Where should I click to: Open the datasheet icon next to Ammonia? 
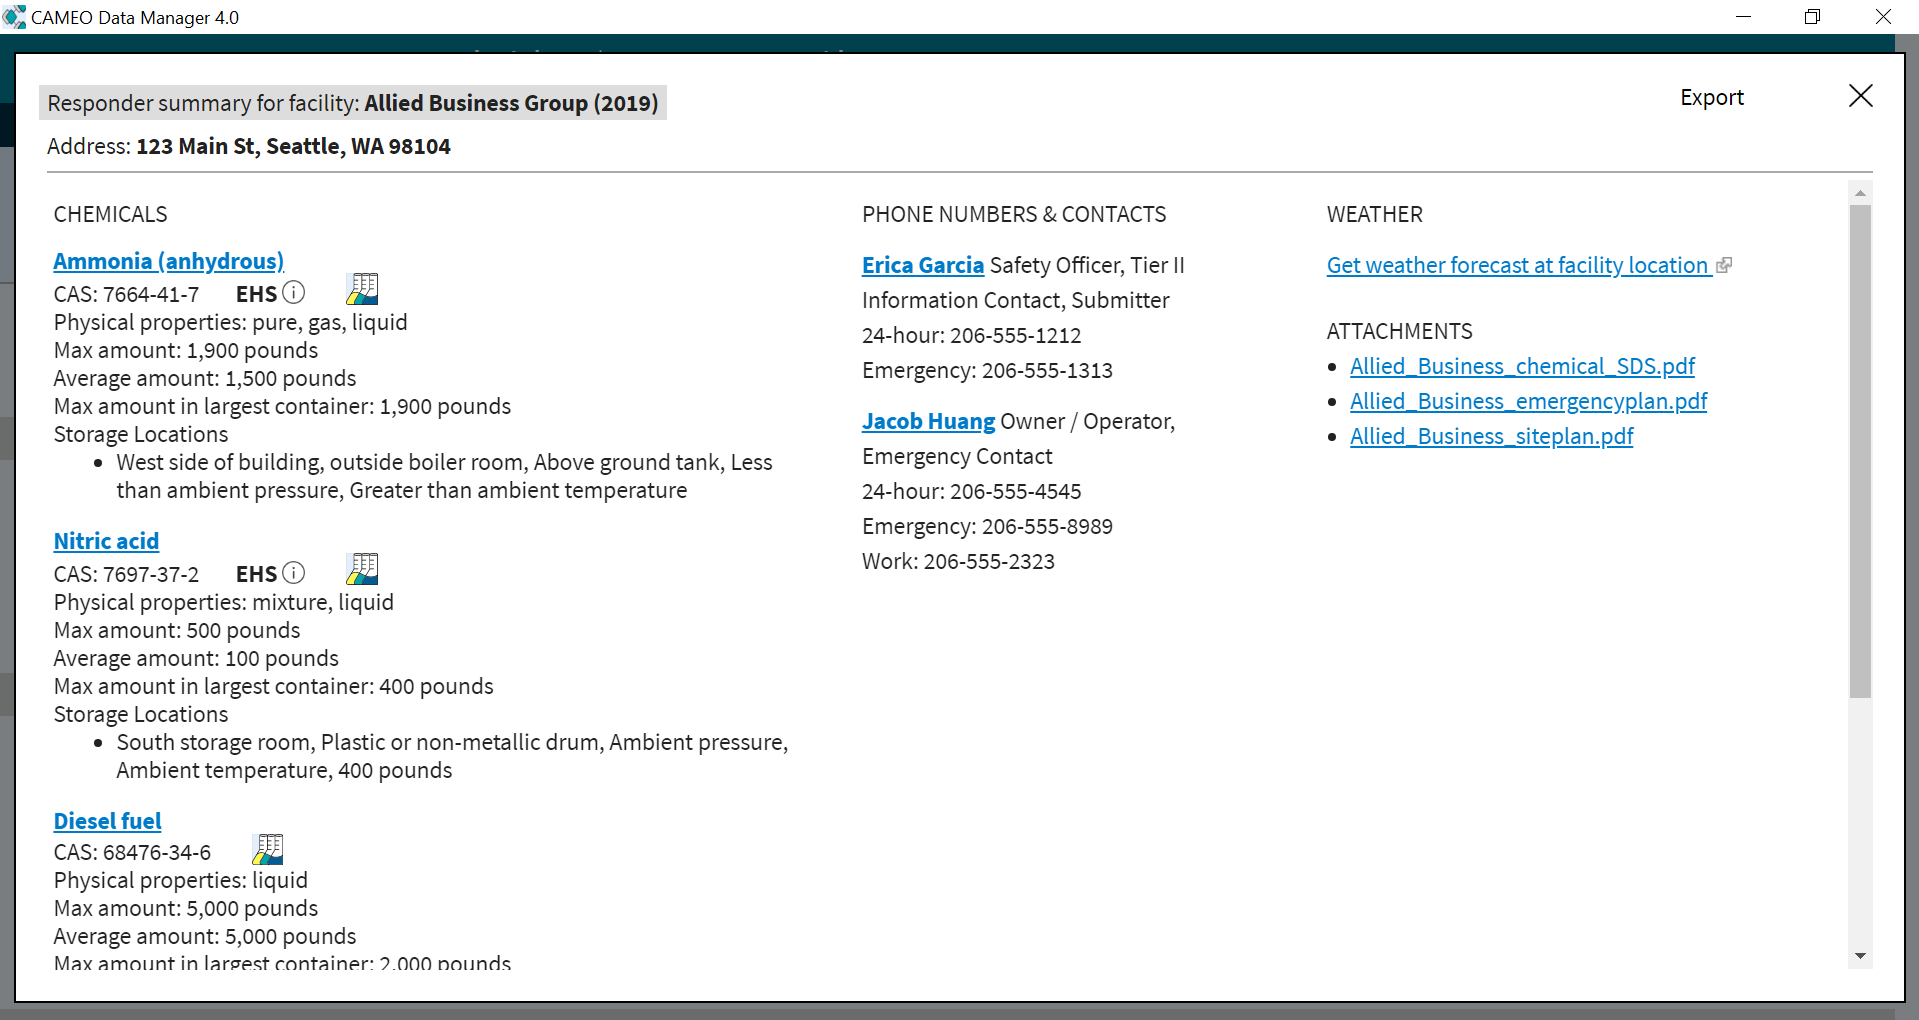362,289
